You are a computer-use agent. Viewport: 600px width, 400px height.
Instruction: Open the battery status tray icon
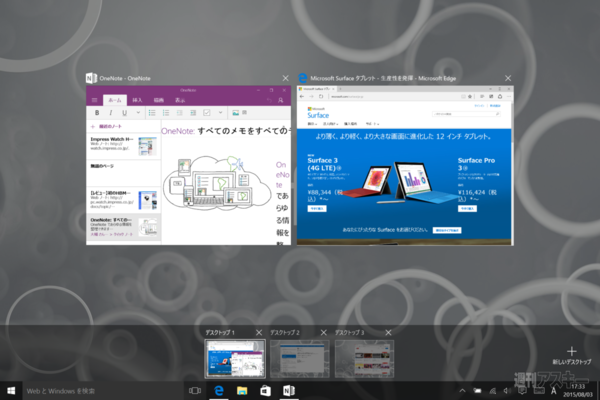[477, 391]
